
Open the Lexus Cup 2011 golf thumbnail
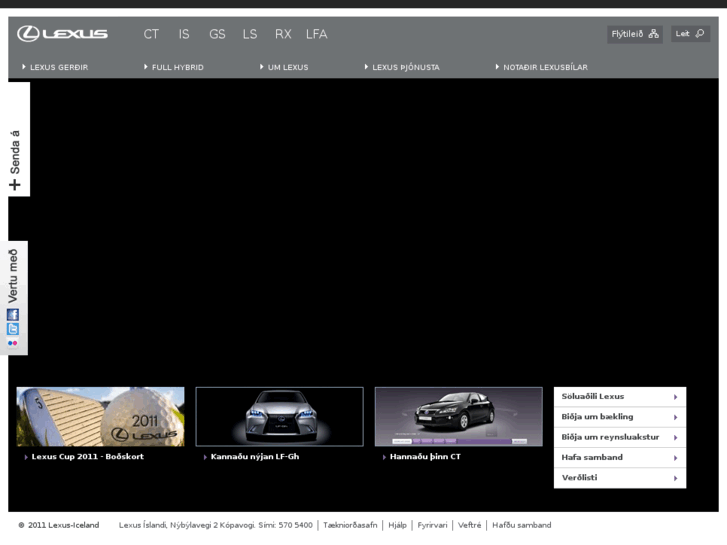pyautogui.click(x=101, y=417)
